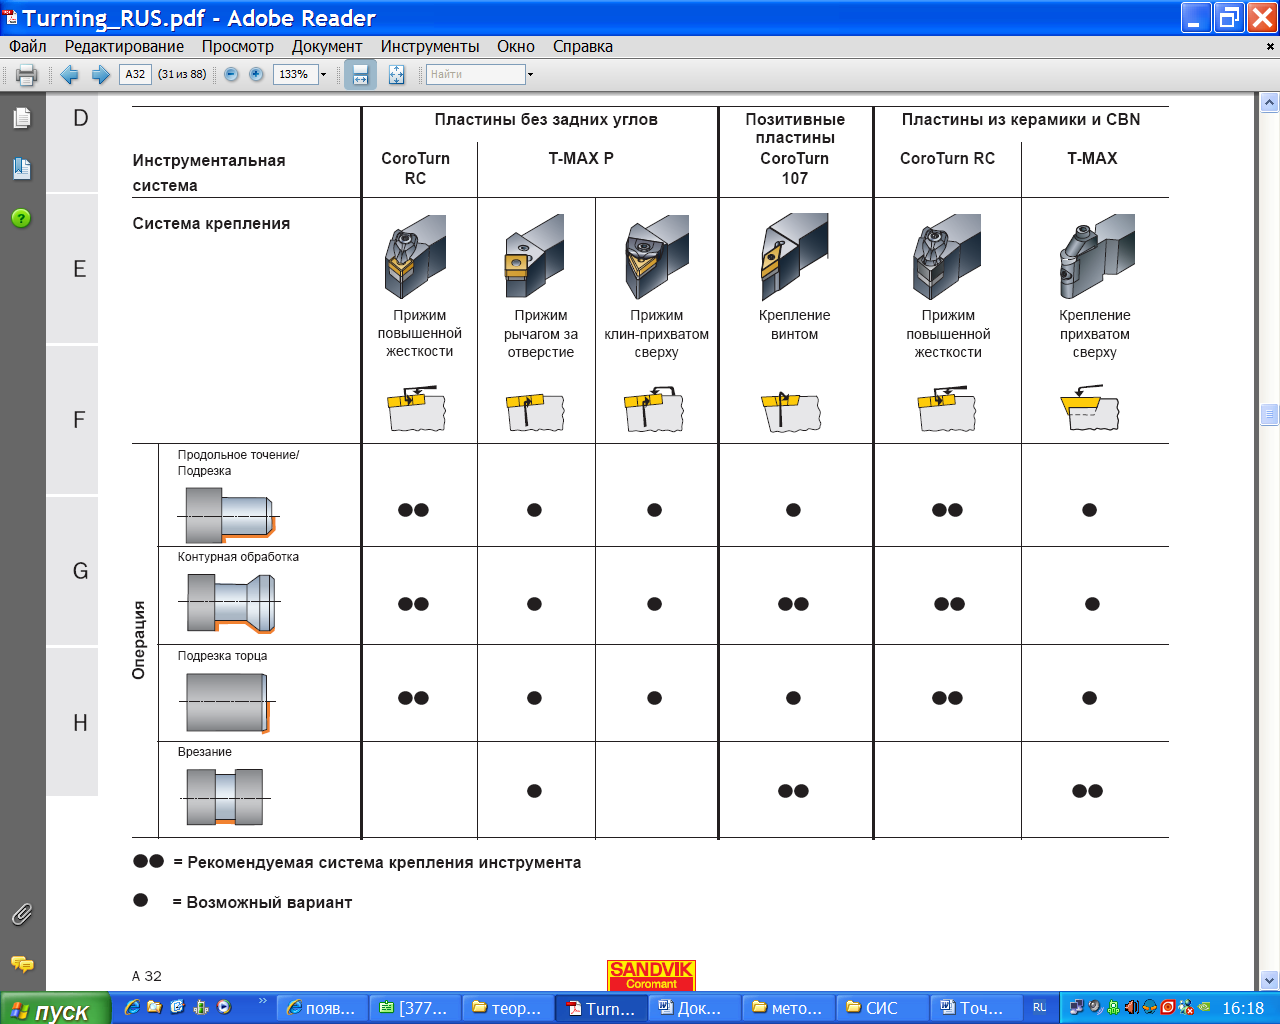Click the CoroTurn RC lever clamp holder image
The width and height of the screenshot is (1280, 1024).
416,257
